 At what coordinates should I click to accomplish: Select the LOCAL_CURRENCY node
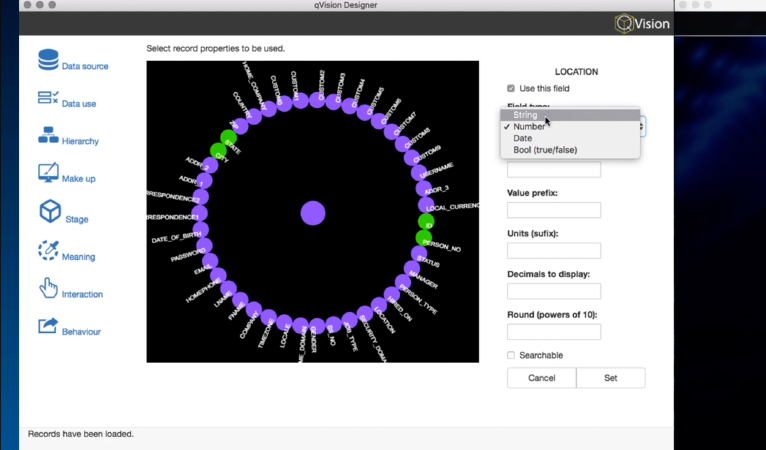click(x=426, y=205)
